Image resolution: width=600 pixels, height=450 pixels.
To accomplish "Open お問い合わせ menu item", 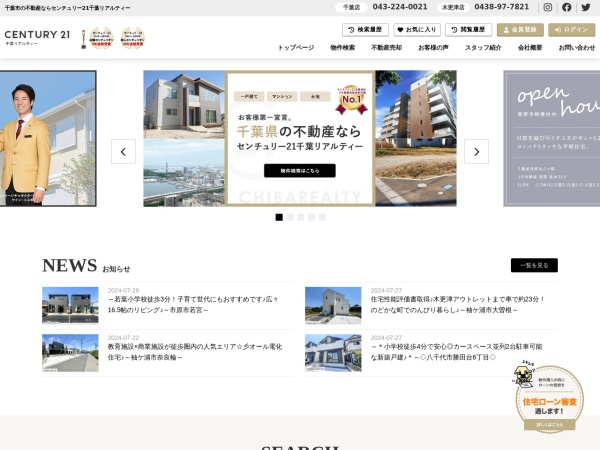I will (x=577, y=47).
